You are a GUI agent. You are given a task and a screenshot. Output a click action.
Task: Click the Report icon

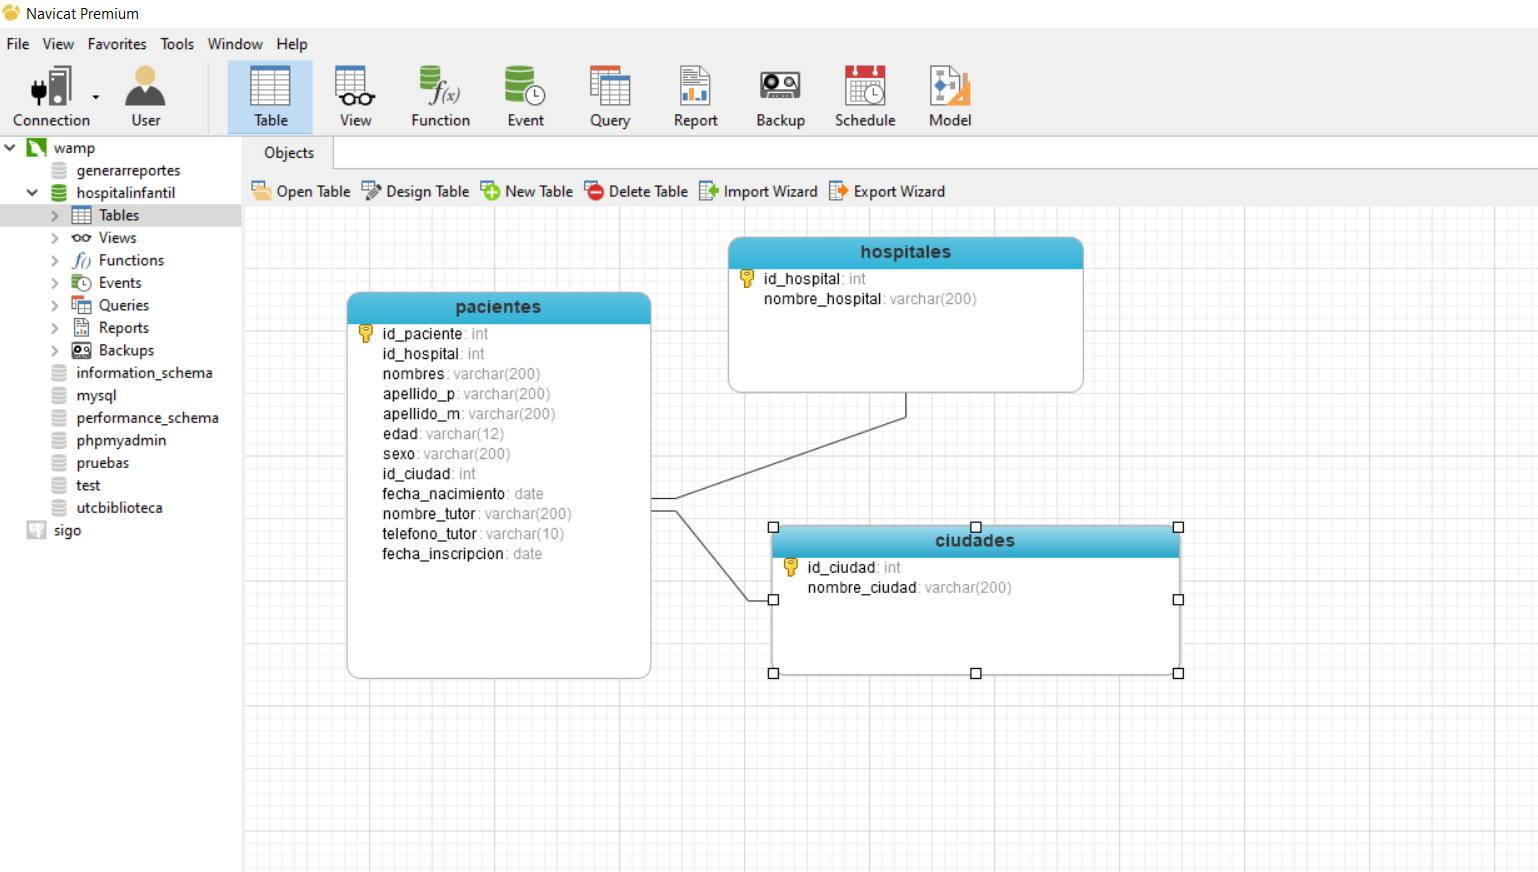point(695,95)
